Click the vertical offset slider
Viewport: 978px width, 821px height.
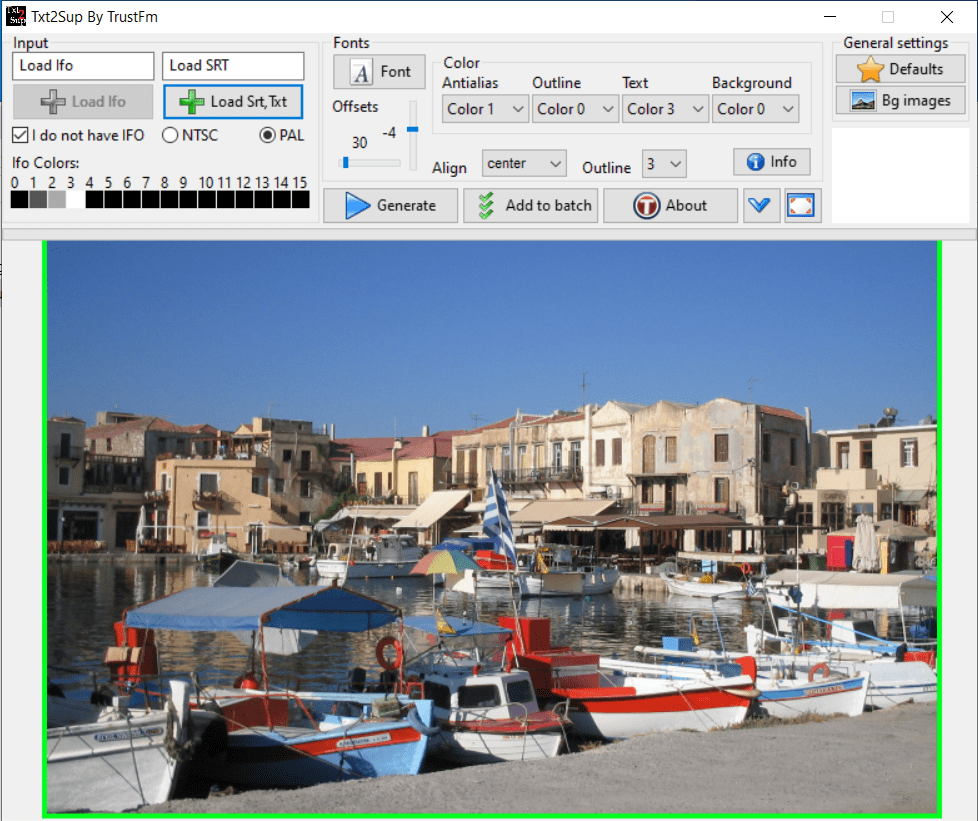[412, 135]
